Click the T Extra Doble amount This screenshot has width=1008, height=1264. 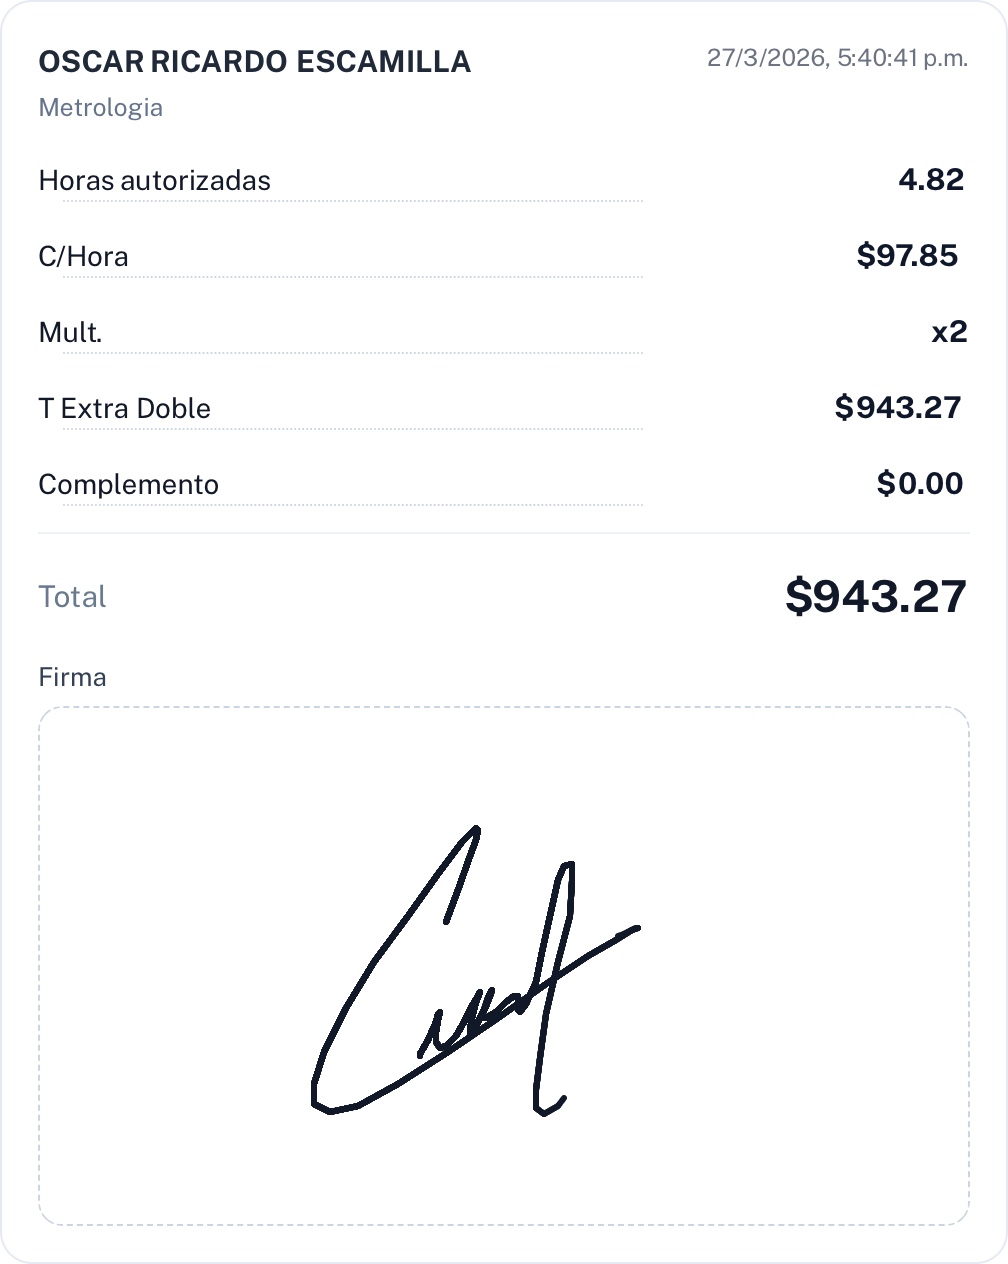click(897, 408)
